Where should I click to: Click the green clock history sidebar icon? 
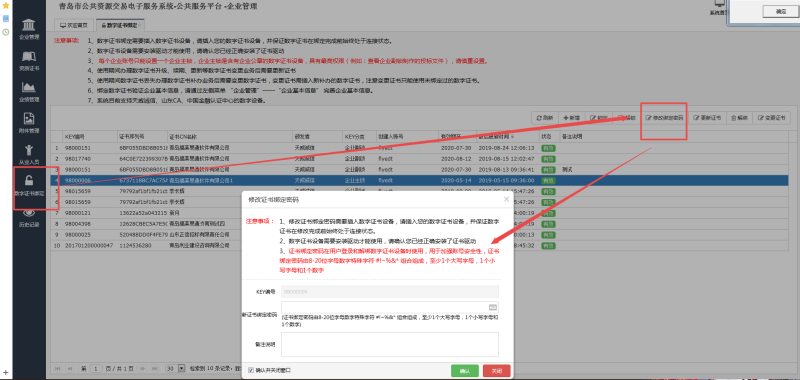click(6, 32)
